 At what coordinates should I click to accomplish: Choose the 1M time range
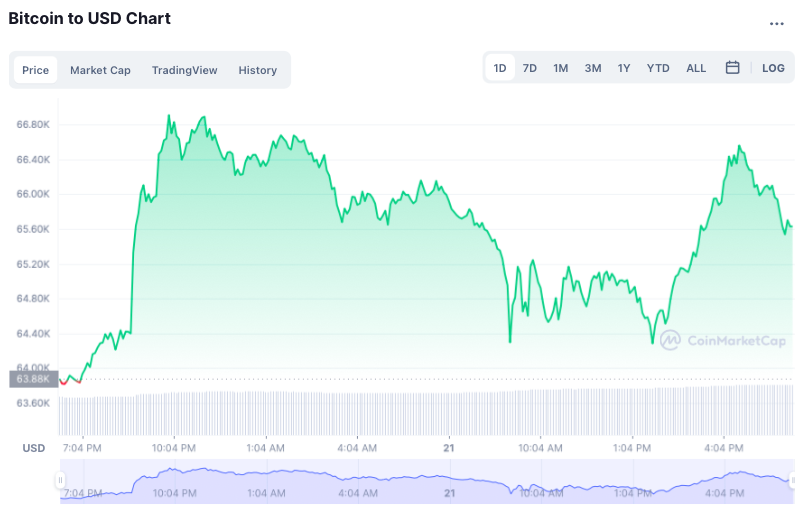(561, 68)
